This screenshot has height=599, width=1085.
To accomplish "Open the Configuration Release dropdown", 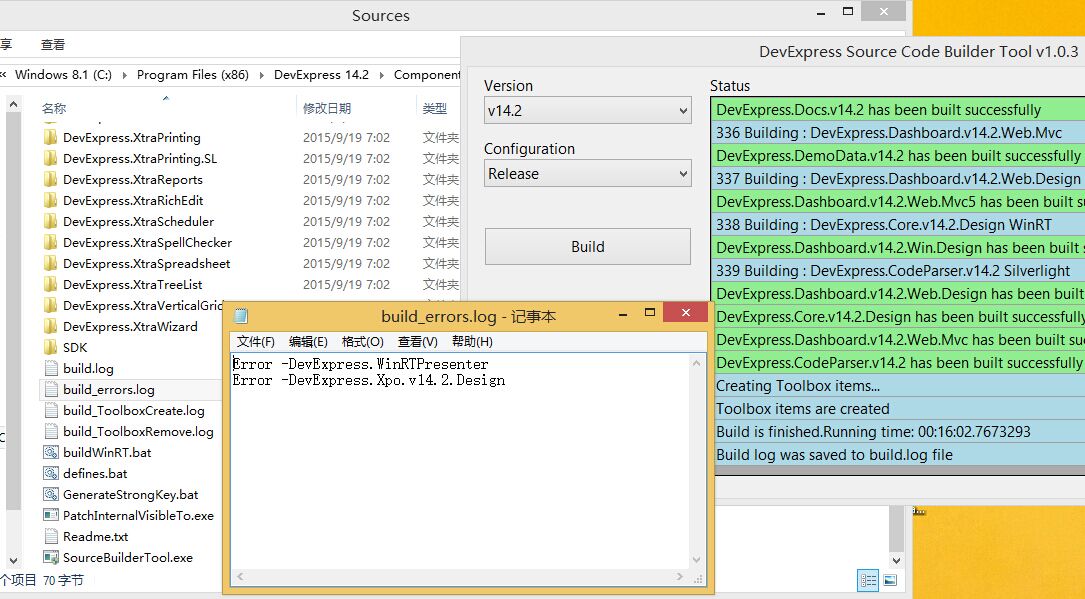I will [587, 174].
